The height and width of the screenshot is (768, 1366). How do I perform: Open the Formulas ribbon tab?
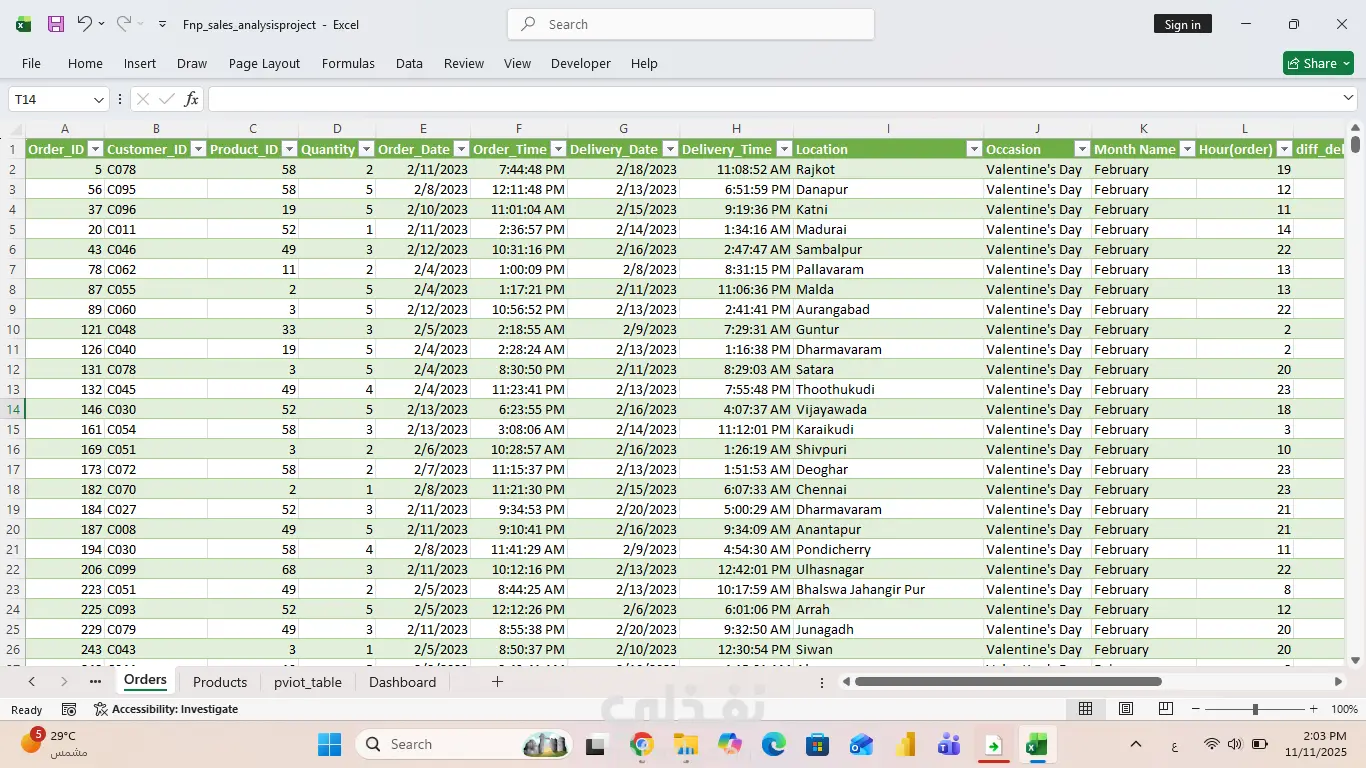point(348,63)
